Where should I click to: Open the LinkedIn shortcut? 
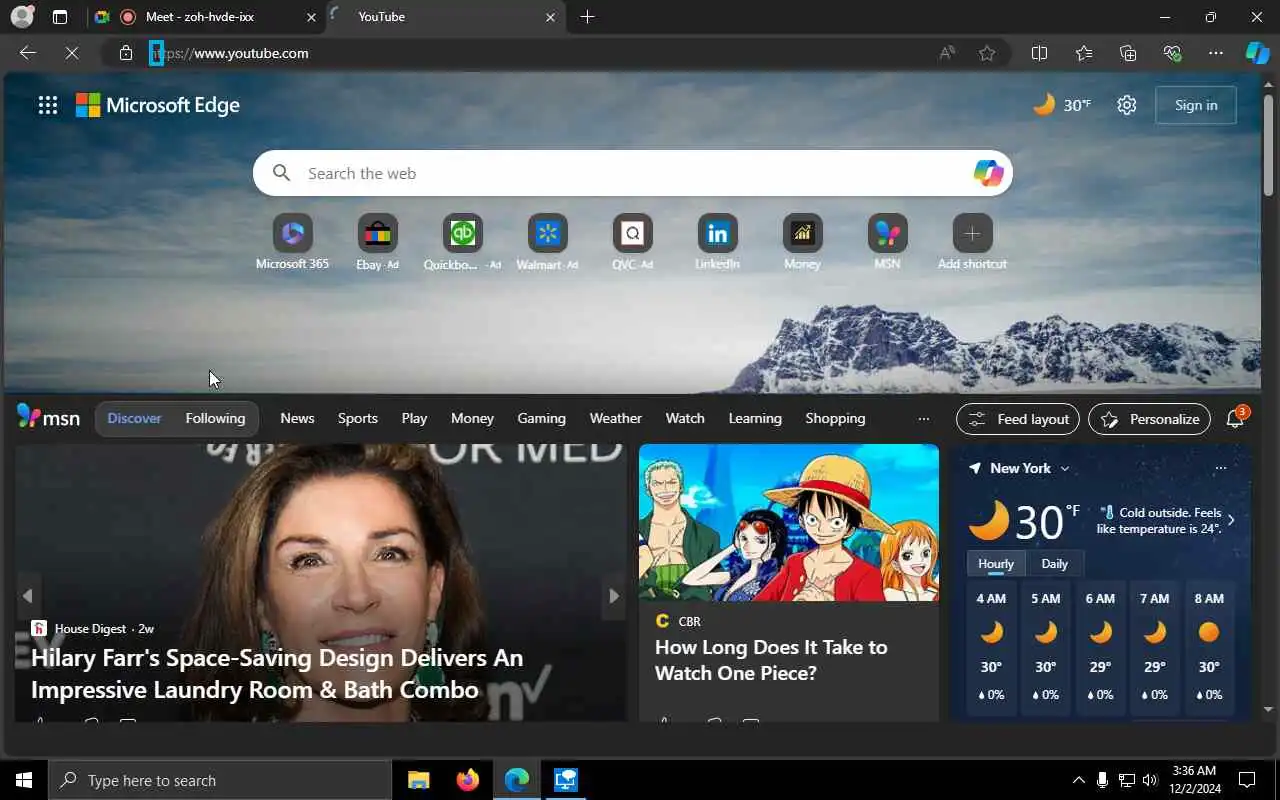pyautogui.click(x=717, y=242)
